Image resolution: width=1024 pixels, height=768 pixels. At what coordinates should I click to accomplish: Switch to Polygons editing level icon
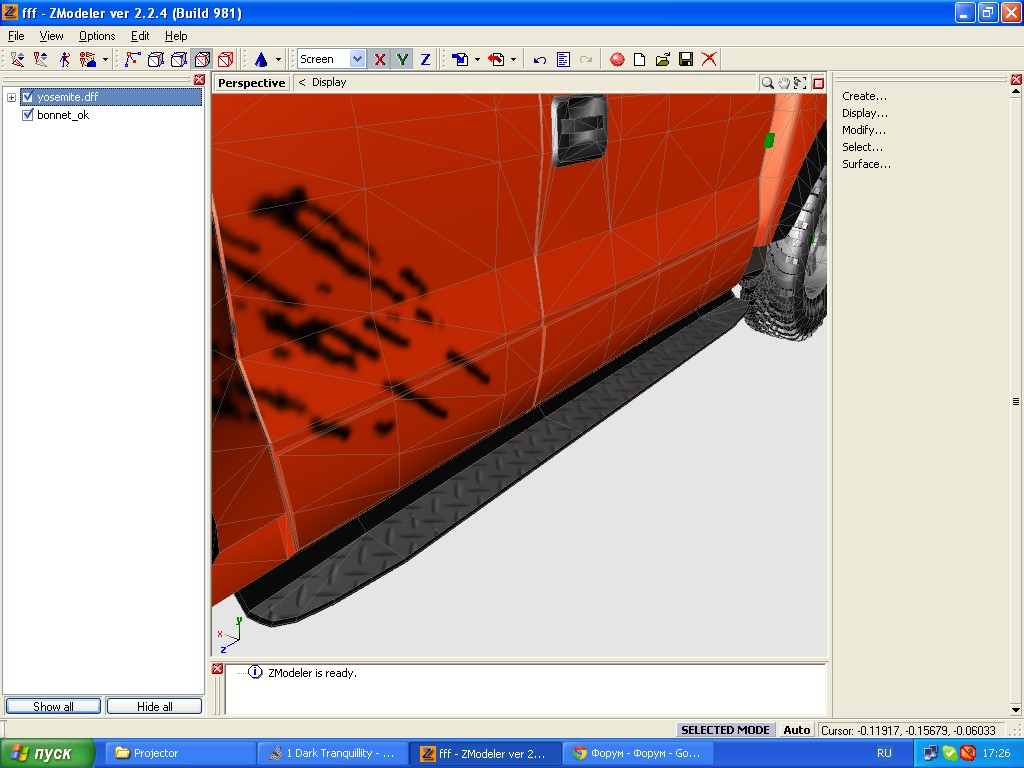point(202,59)
